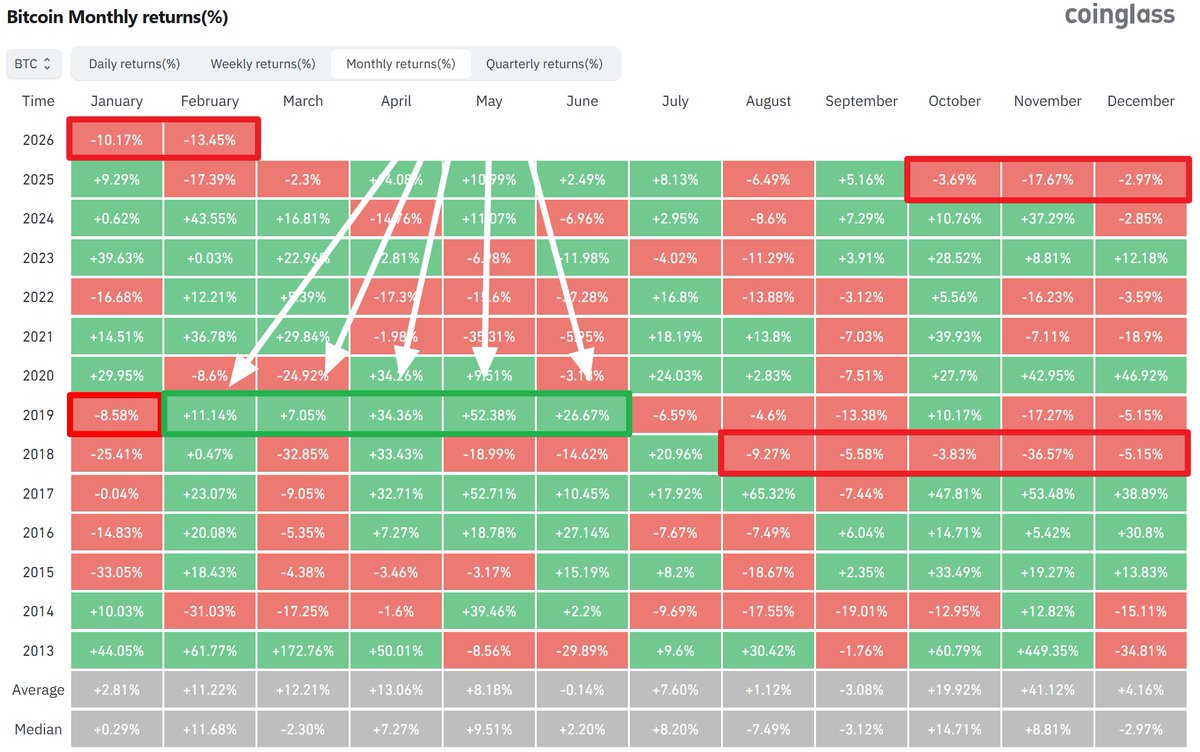Click the Average row label

coord(38,689)
